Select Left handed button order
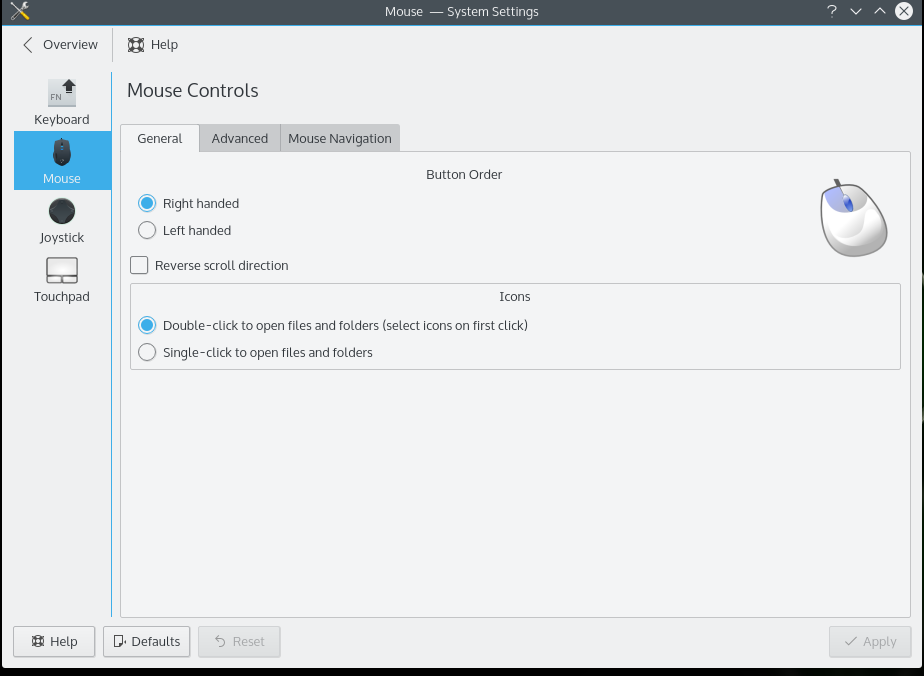The height and width of the screenshot is (676, 924). [184, 230]
